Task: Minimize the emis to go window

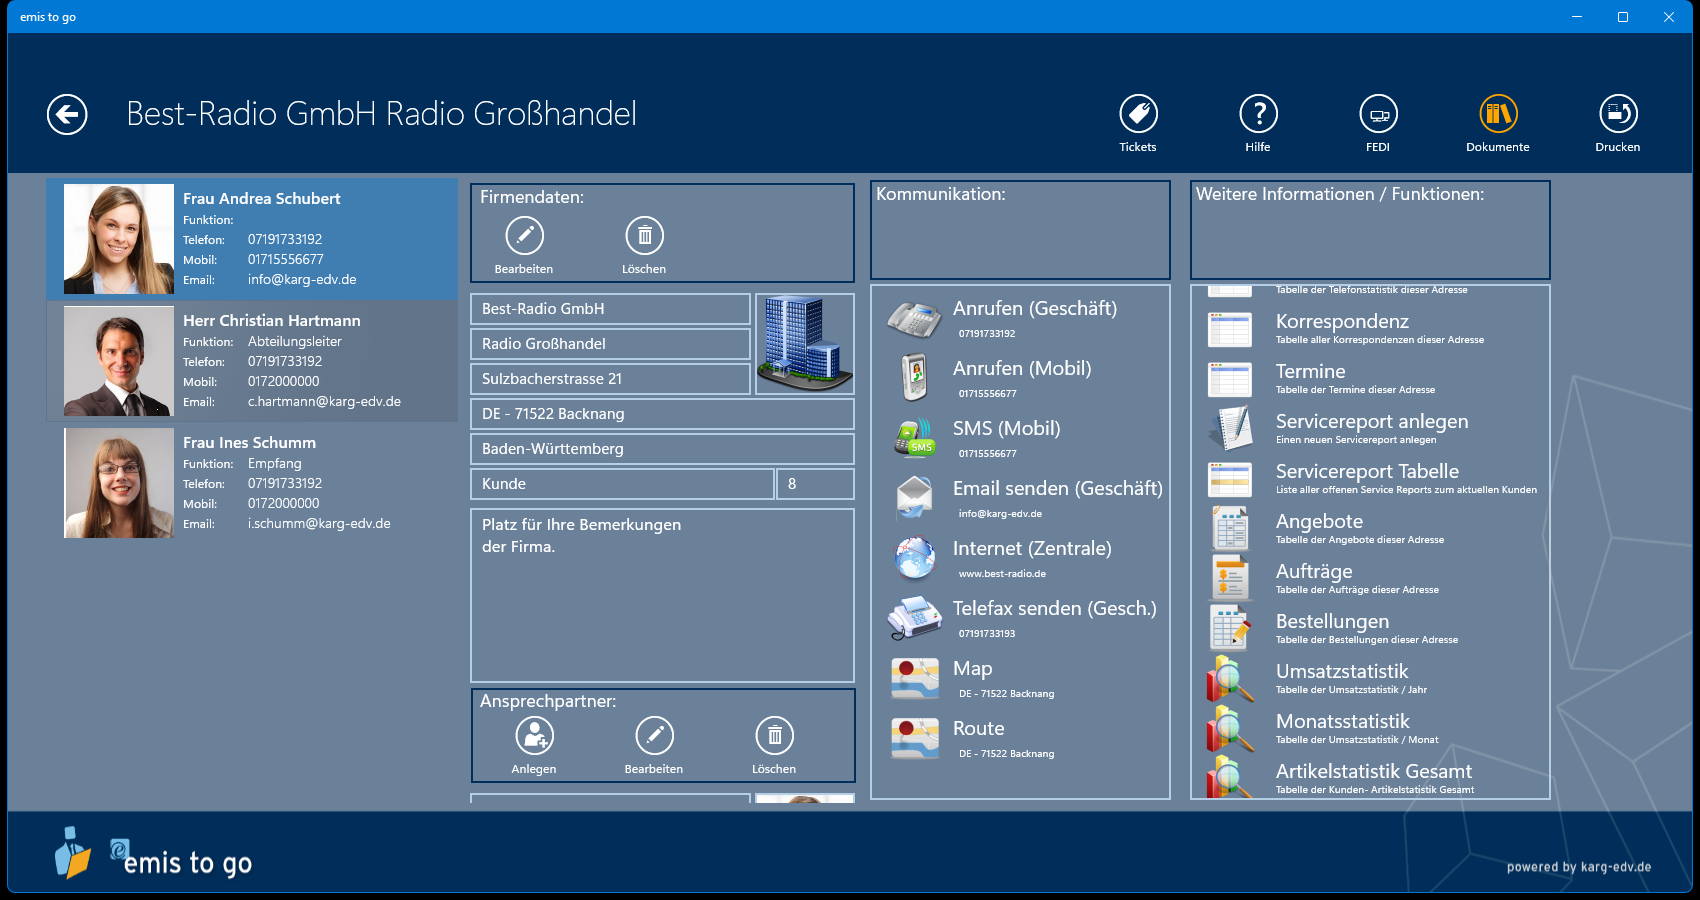Action: point(1577,17)
